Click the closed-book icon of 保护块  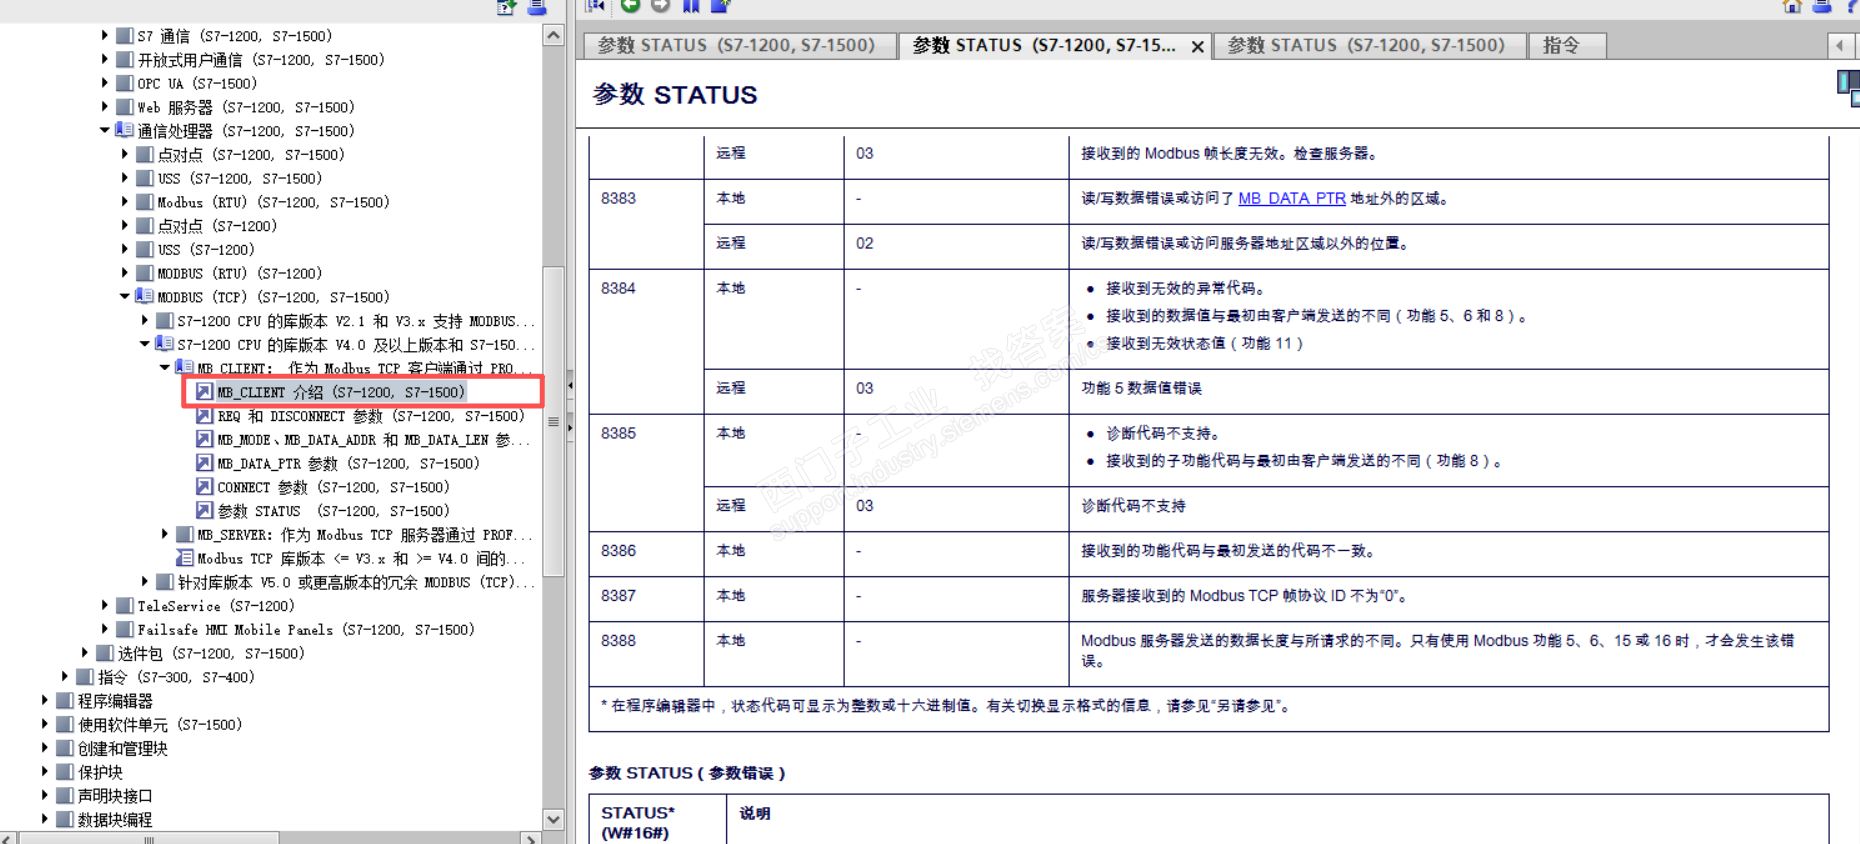(x=65, y=772)
